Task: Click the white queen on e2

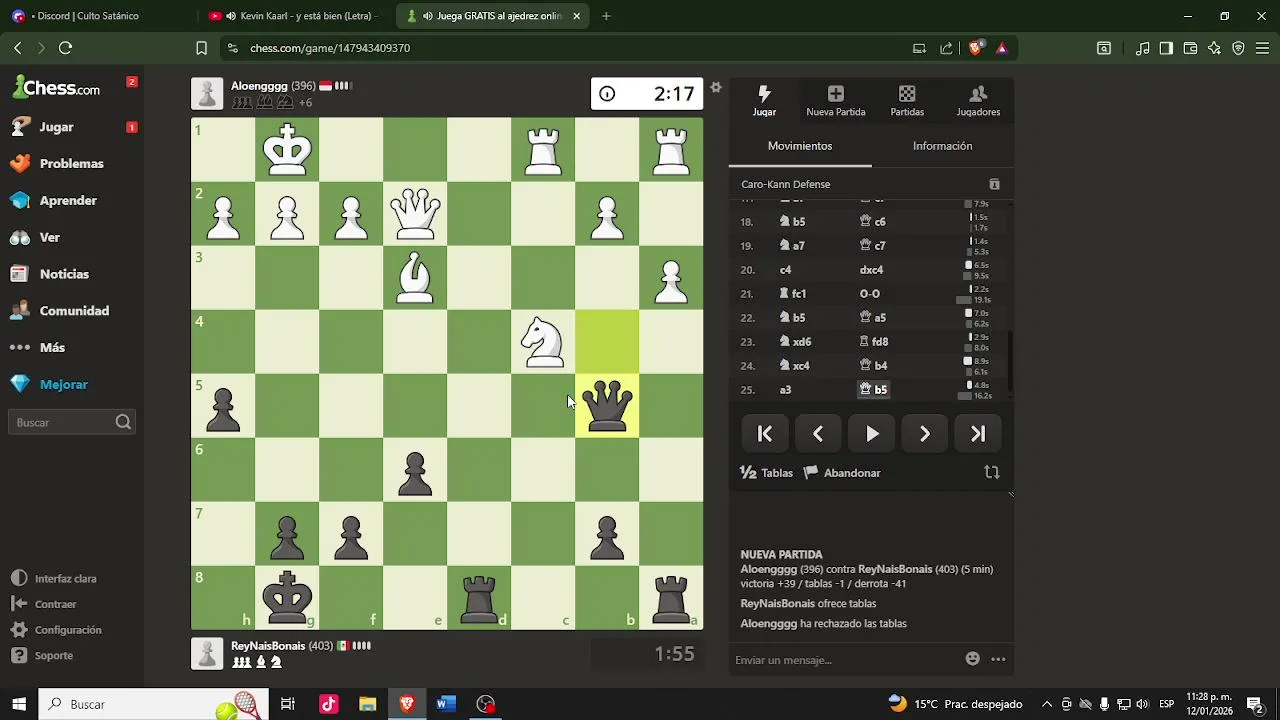Action: 415,214
